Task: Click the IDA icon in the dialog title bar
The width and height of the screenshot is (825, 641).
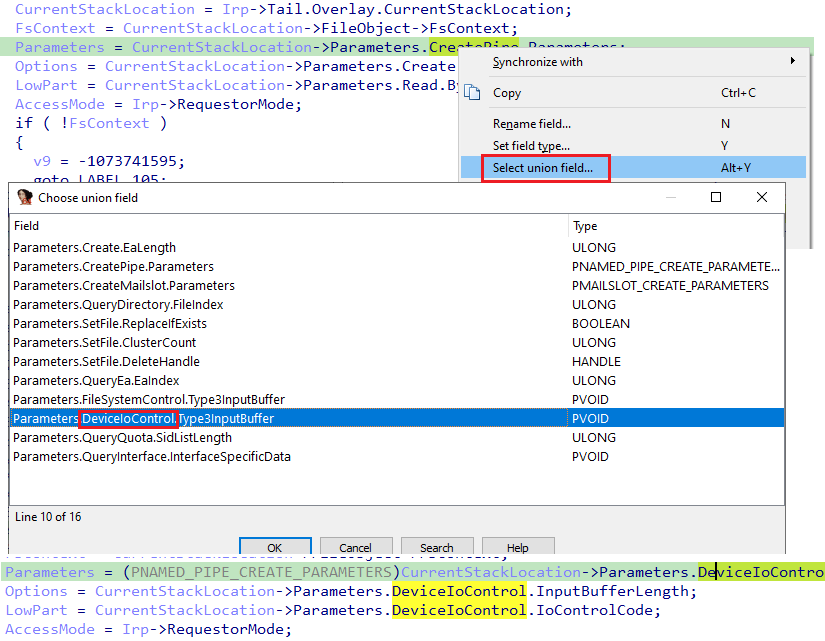Action: (x=25, y=197)
